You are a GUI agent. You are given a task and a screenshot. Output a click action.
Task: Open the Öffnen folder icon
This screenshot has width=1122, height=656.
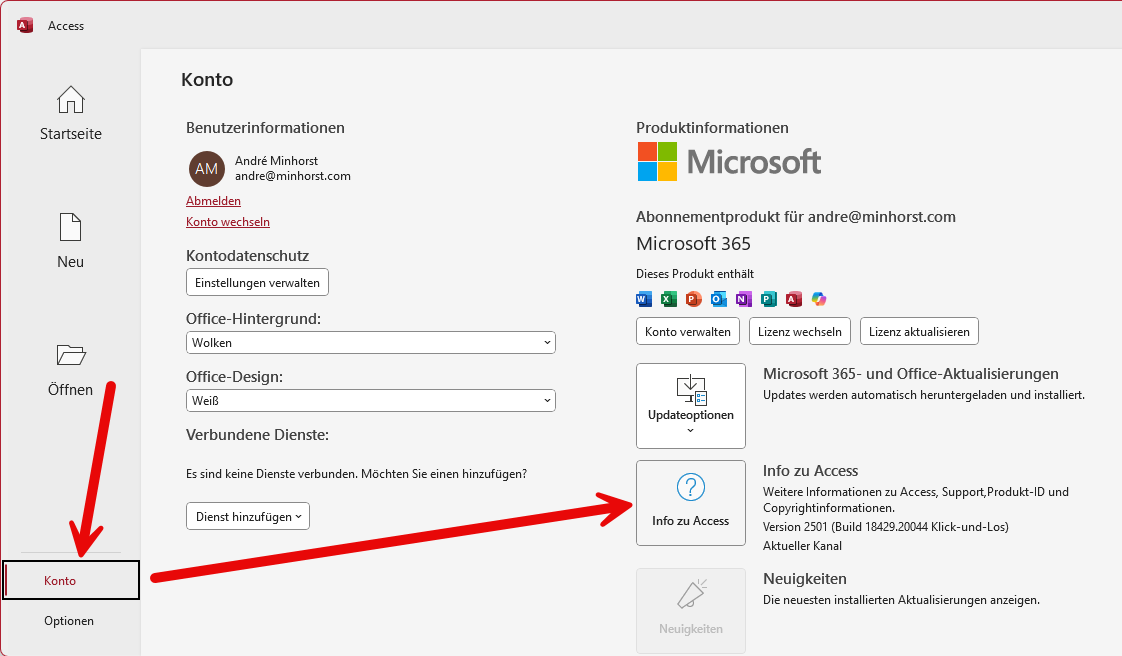[x=70, y=354]
